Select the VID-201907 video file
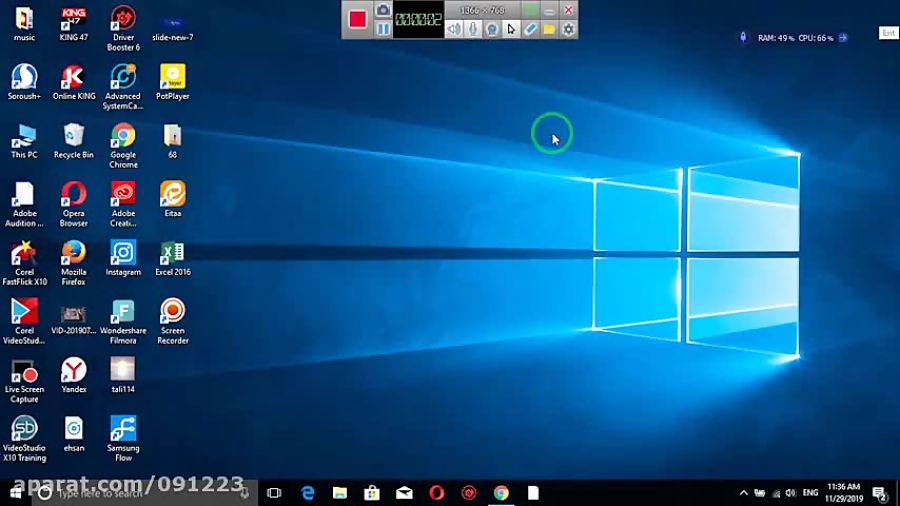 click(73, 320)
